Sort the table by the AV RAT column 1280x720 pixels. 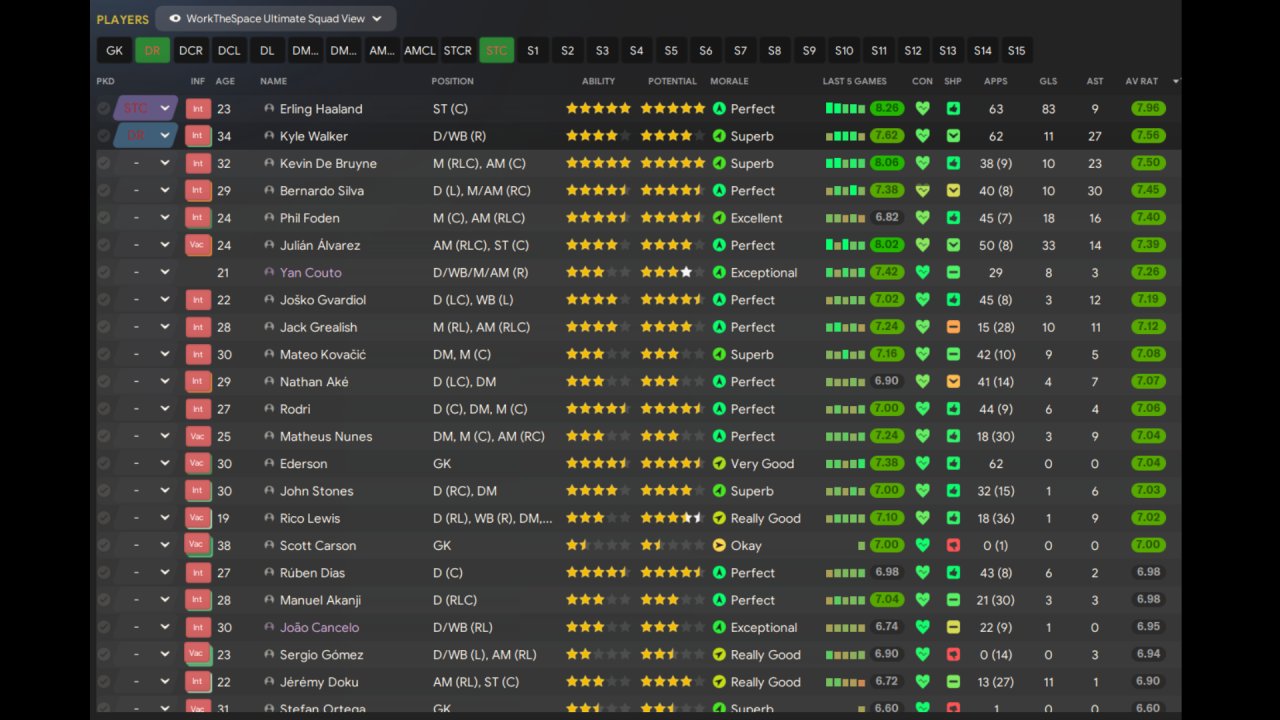pyautogui.click(x=1141, y=81)
